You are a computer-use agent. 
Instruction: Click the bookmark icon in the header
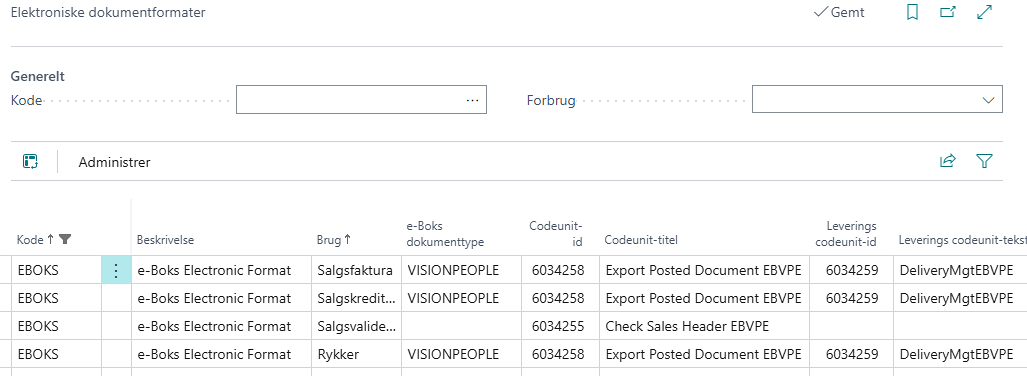pyautogui.click(x=912, y=12)
